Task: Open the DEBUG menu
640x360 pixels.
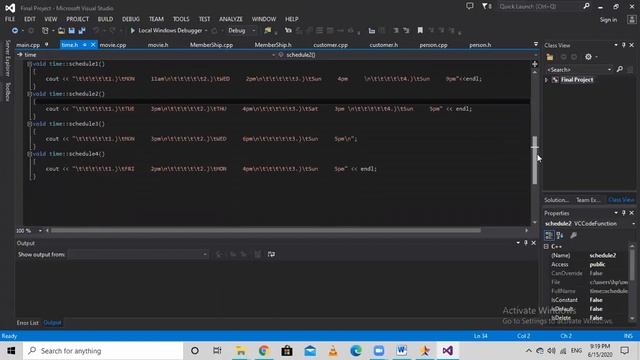Action: coord(131,19)
